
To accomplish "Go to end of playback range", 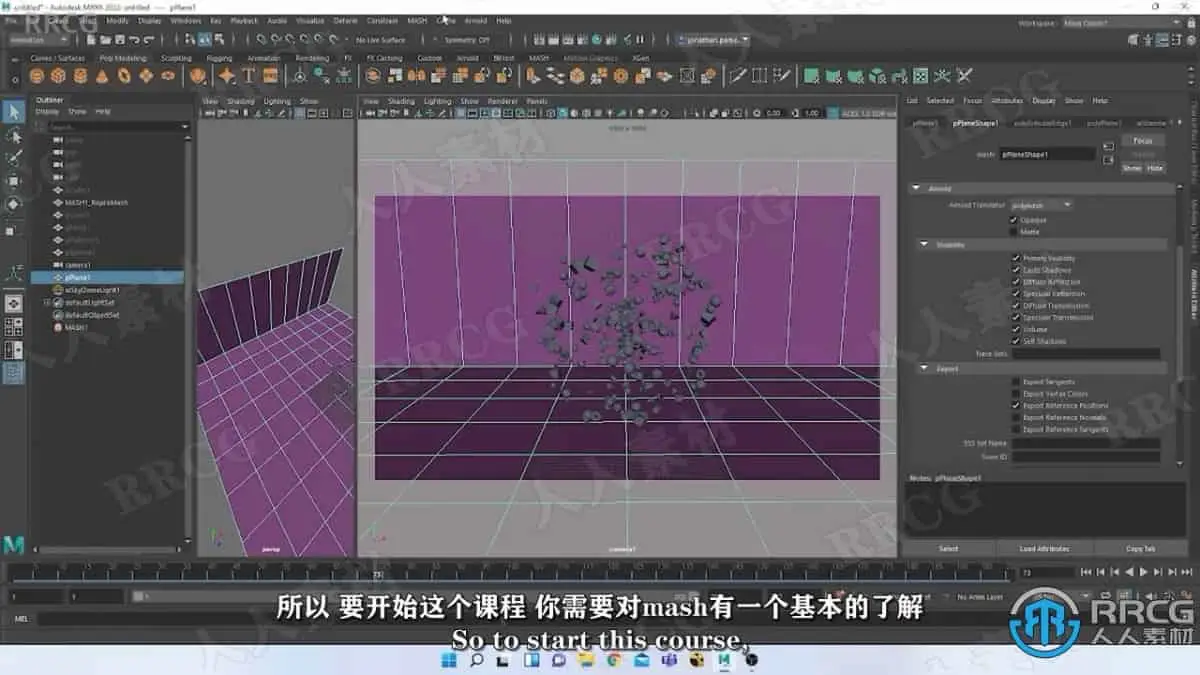I will click(1185, 572).
